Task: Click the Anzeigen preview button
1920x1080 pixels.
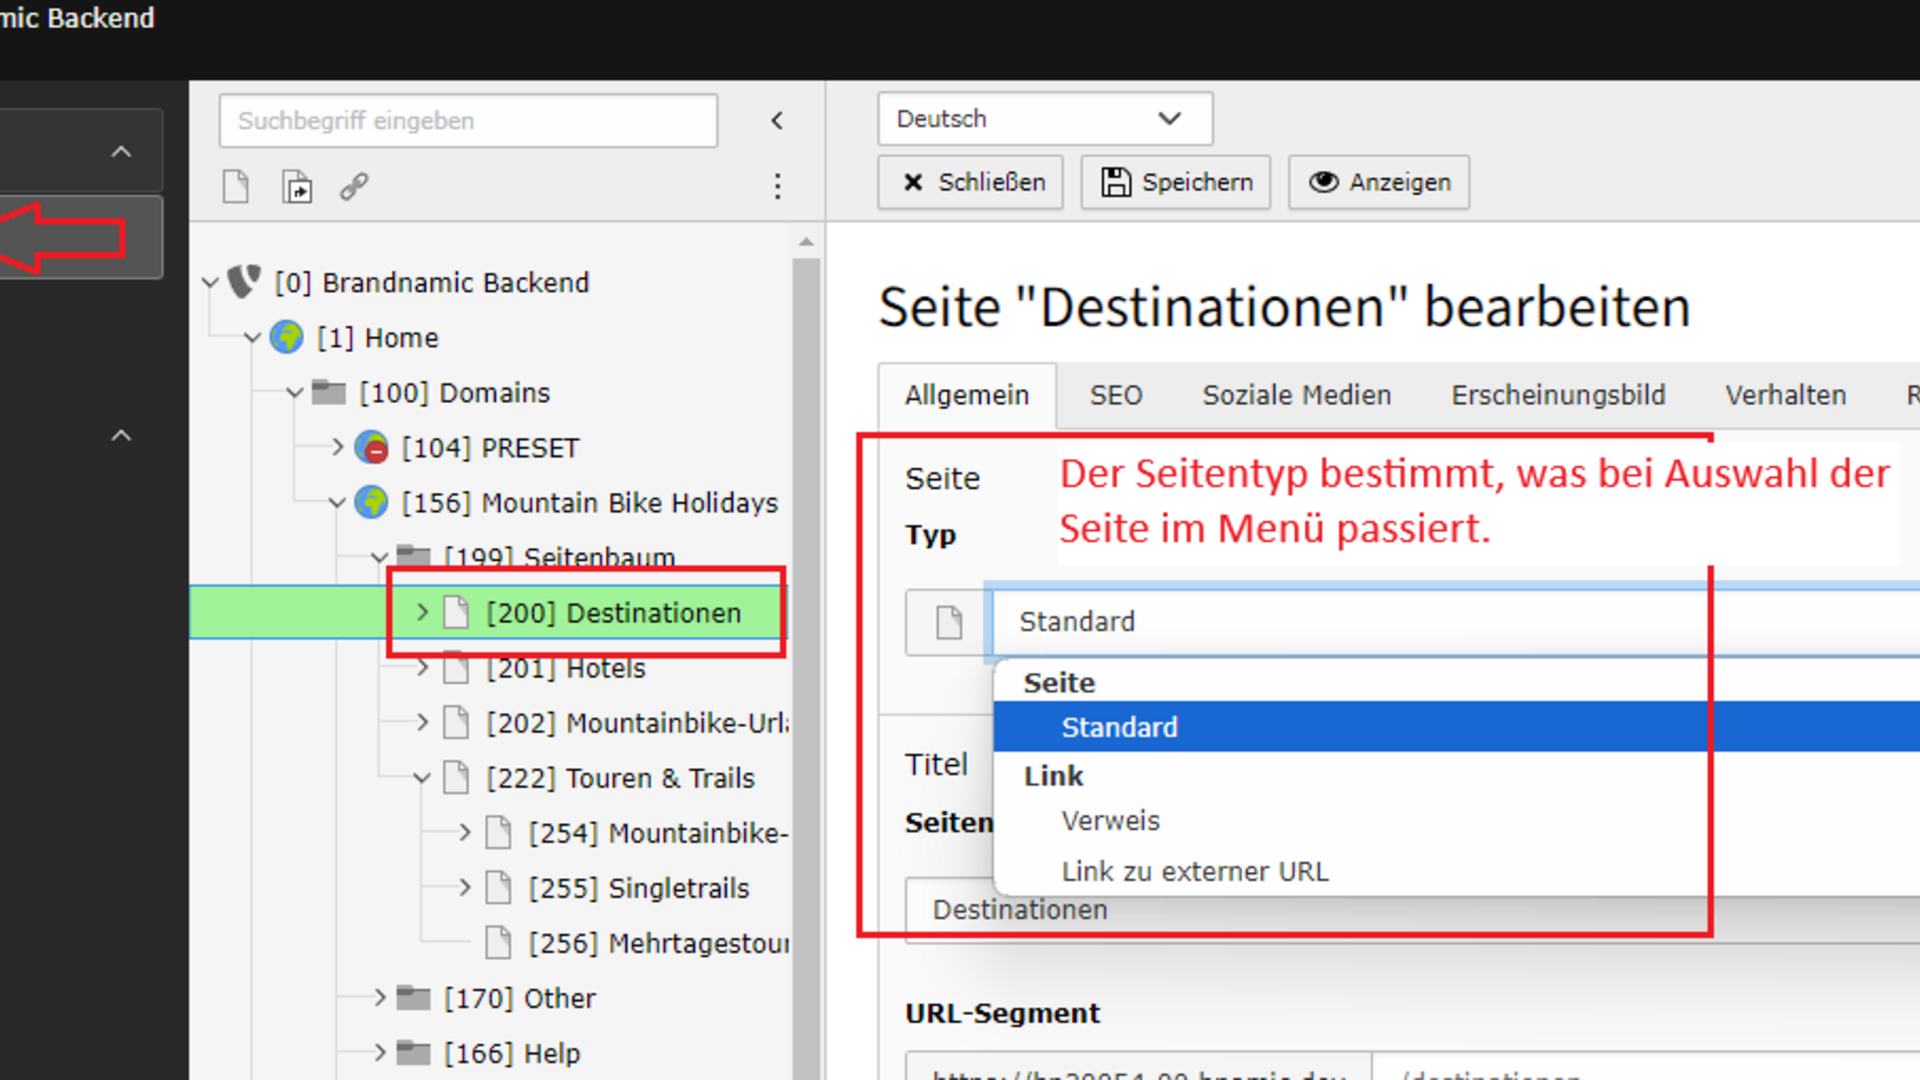Action: pyautogui.click(x=1379, y=182)
